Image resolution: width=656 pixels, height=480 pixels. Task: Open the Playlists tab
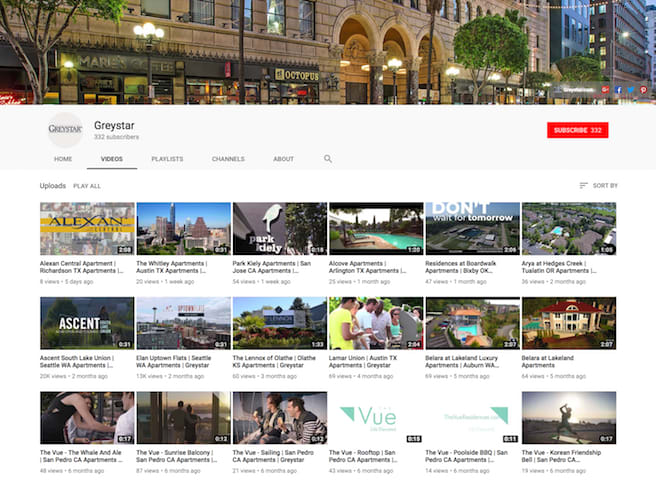[x=167, y=159]
